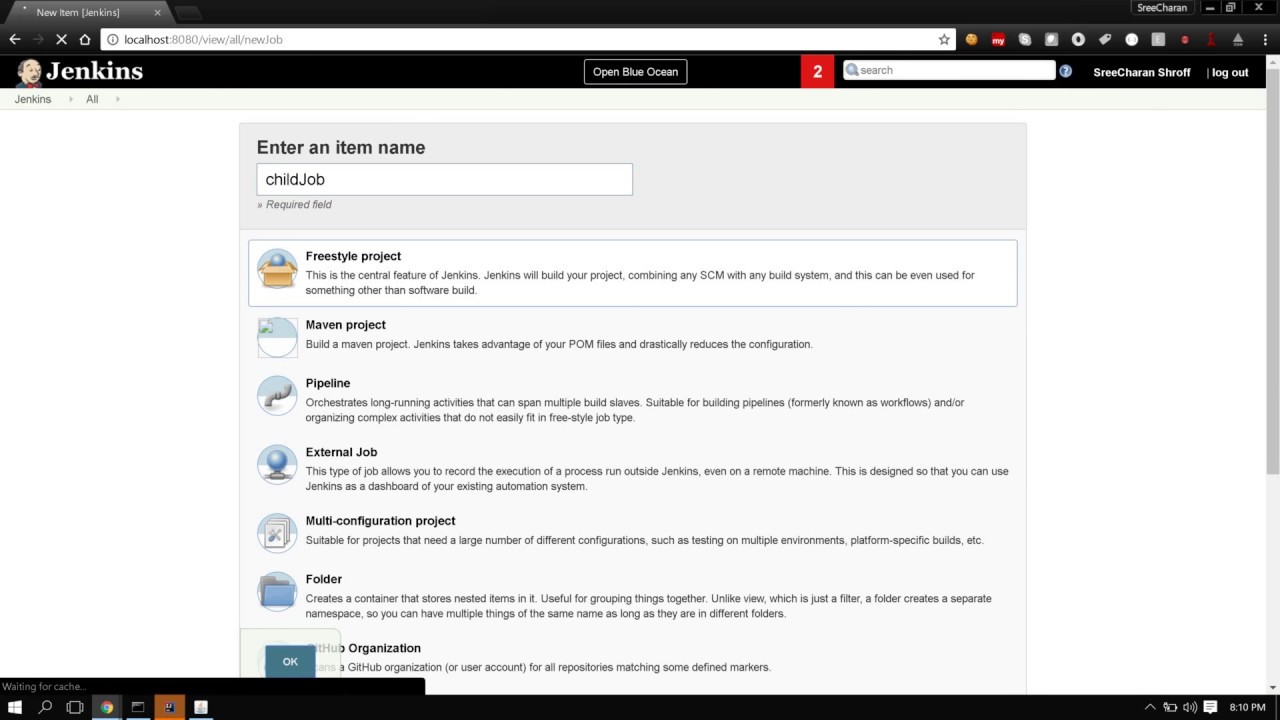Select the Freestyle project title

(x=353, y=256)
